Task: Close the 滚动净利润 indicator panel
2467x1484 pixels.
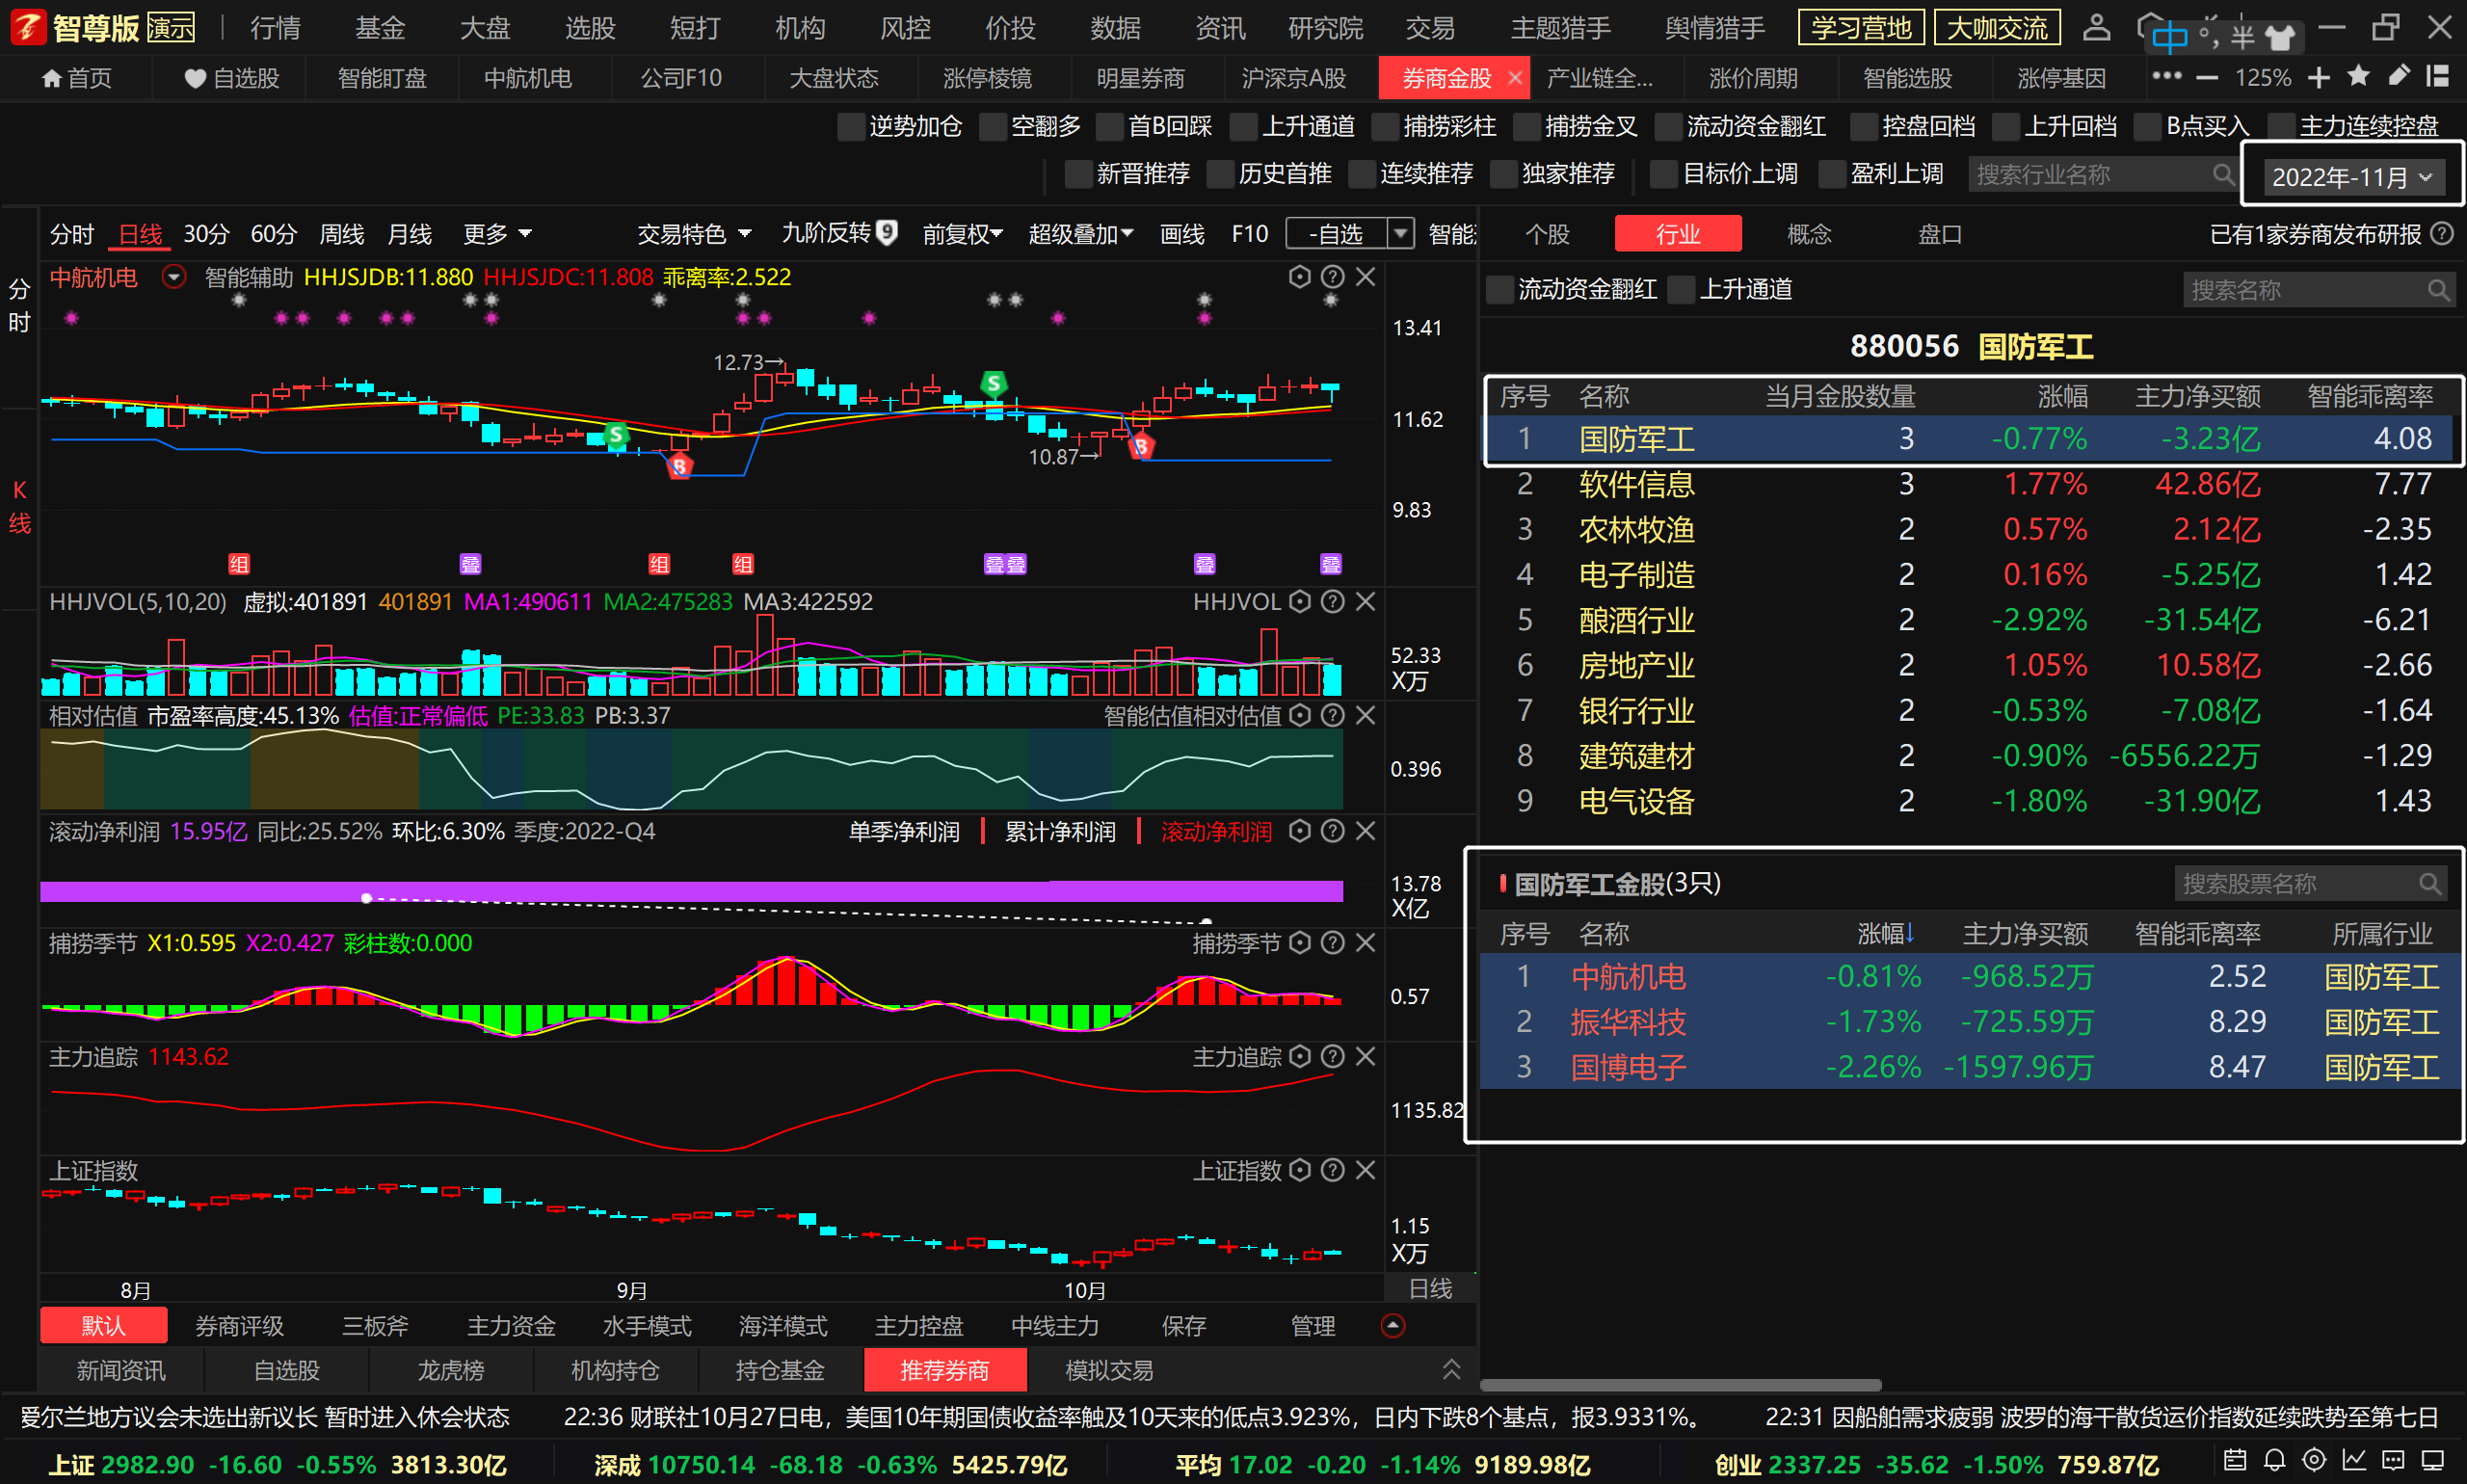Action: (1365, 831)
